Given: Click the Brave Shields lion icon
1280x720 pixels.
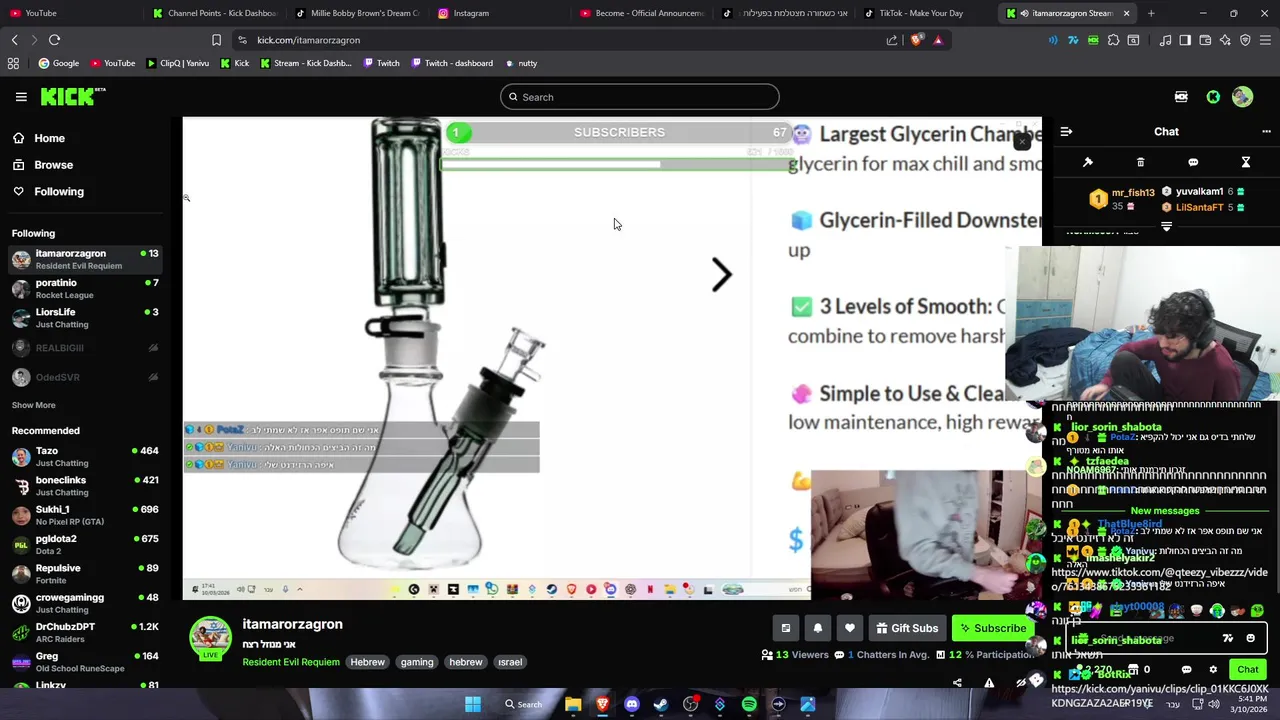Looking at the screenshot, I should (917, 40).
